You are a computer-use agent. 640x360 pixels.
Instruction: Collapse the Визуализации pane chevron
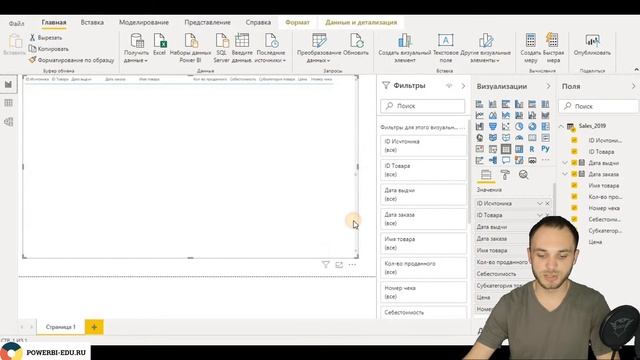pyautogui.click(x=548, y=86)
